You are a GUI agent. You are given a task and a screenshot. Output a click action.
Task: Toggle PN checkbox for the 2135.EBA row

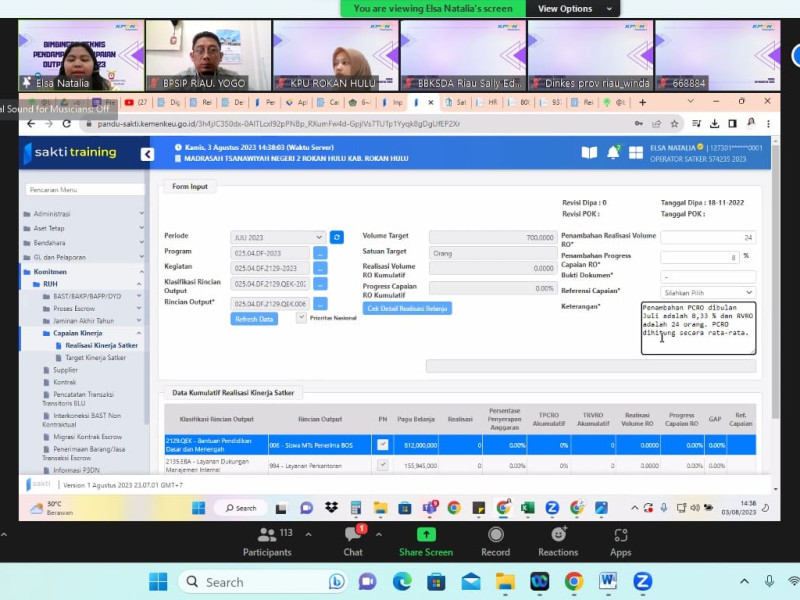[x=382, y=465]
